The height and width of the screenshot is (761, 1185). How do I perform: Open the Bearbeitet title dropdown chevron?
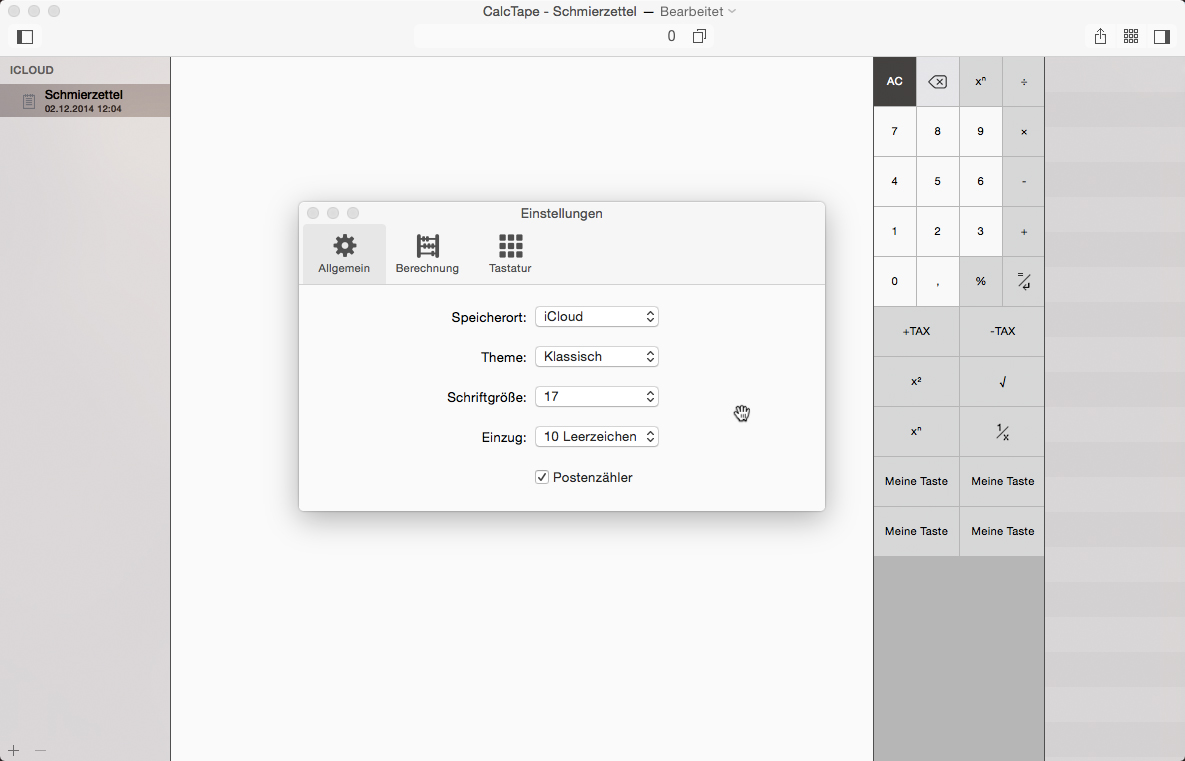[732, 12]
